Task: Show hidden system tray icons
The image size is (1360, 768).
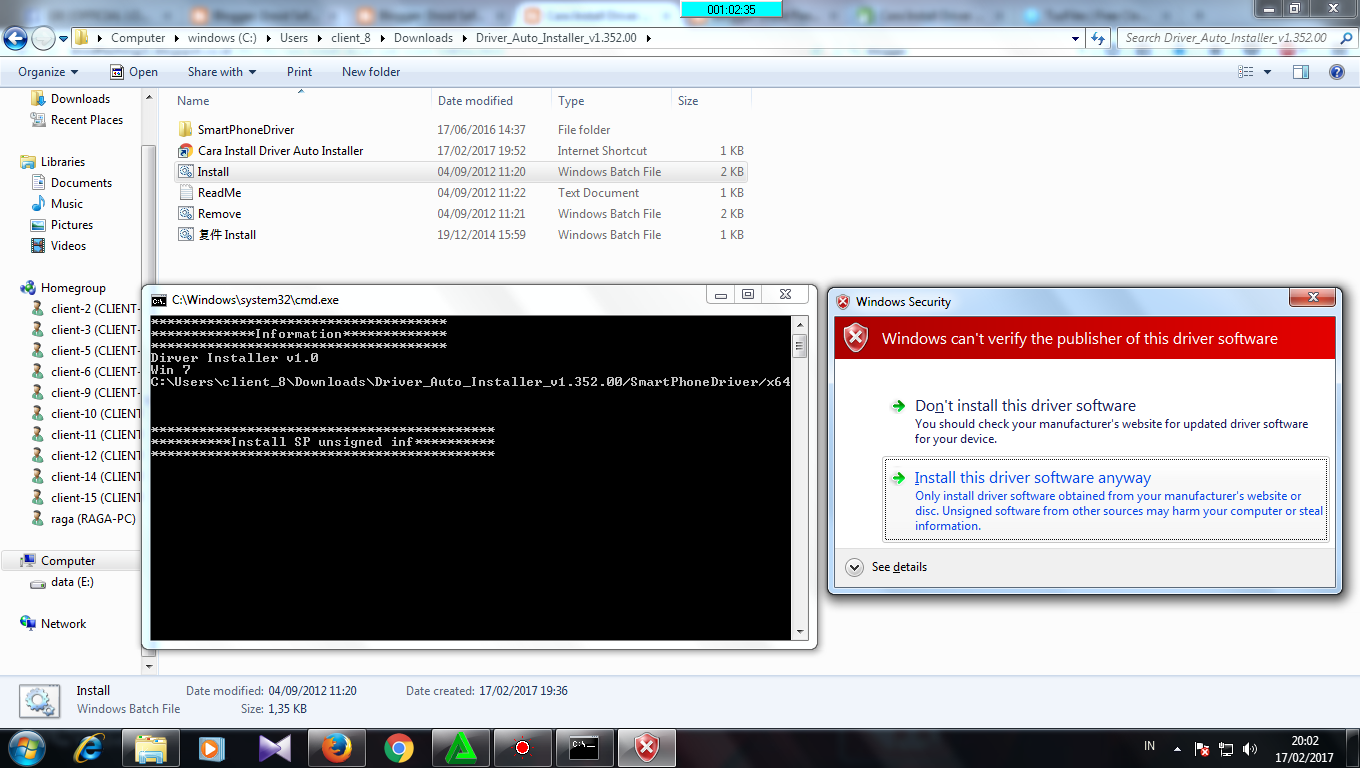Action: point(1176,748)
